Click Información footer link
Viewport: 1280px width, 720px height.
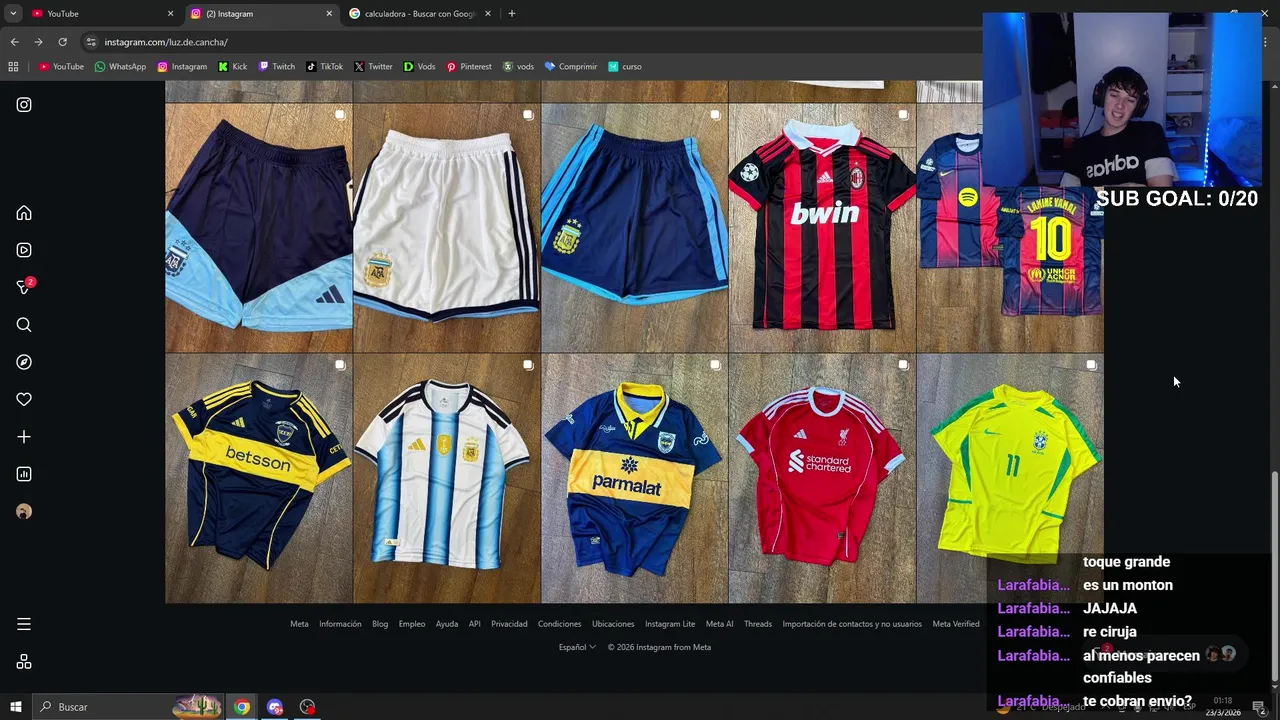tap(340, 624)
